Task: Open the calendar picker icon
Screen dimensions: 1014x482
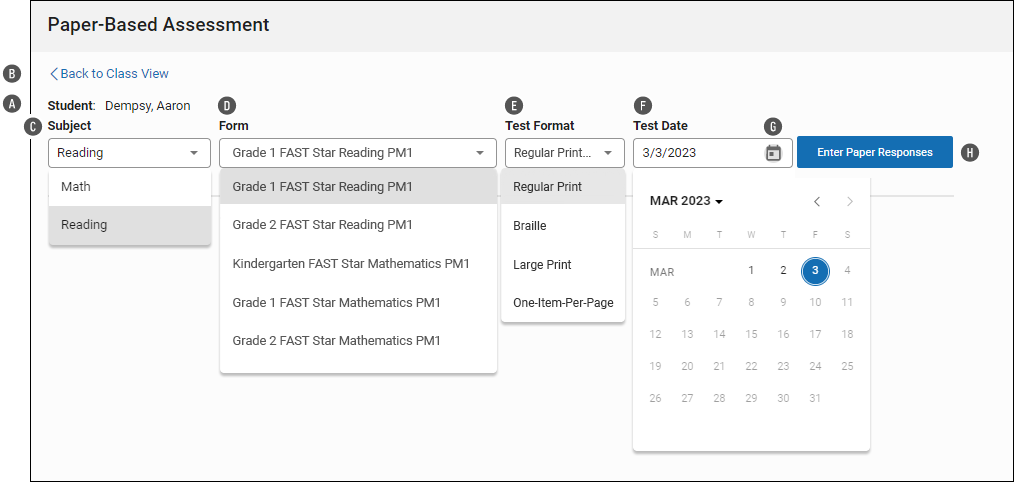Action: pyautogui.click(x=773, y=153)
